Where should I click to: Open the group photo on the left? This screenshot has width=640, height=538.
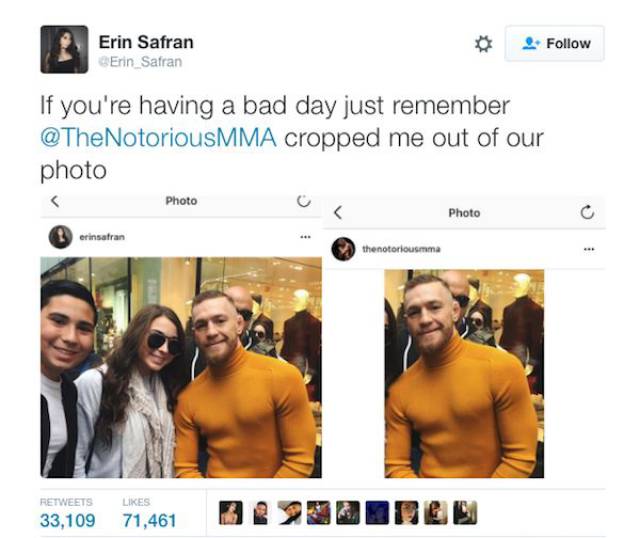(x=181, y=367)
